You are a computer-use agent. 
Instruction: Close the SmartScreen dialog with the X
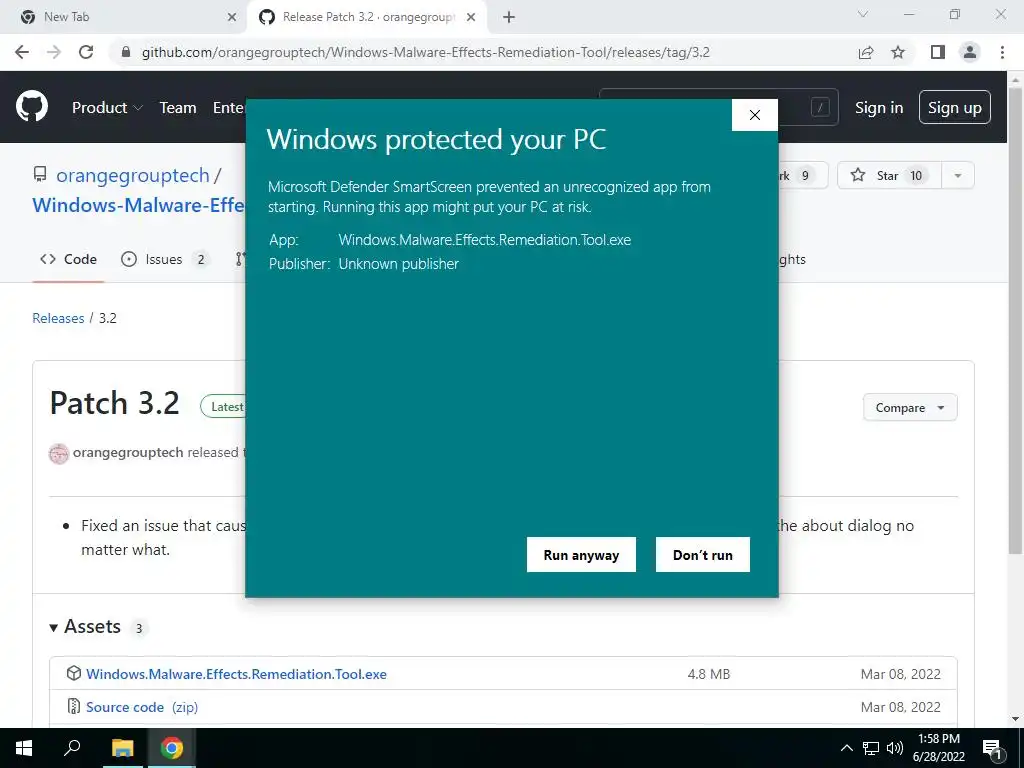(x=755, y=115)
